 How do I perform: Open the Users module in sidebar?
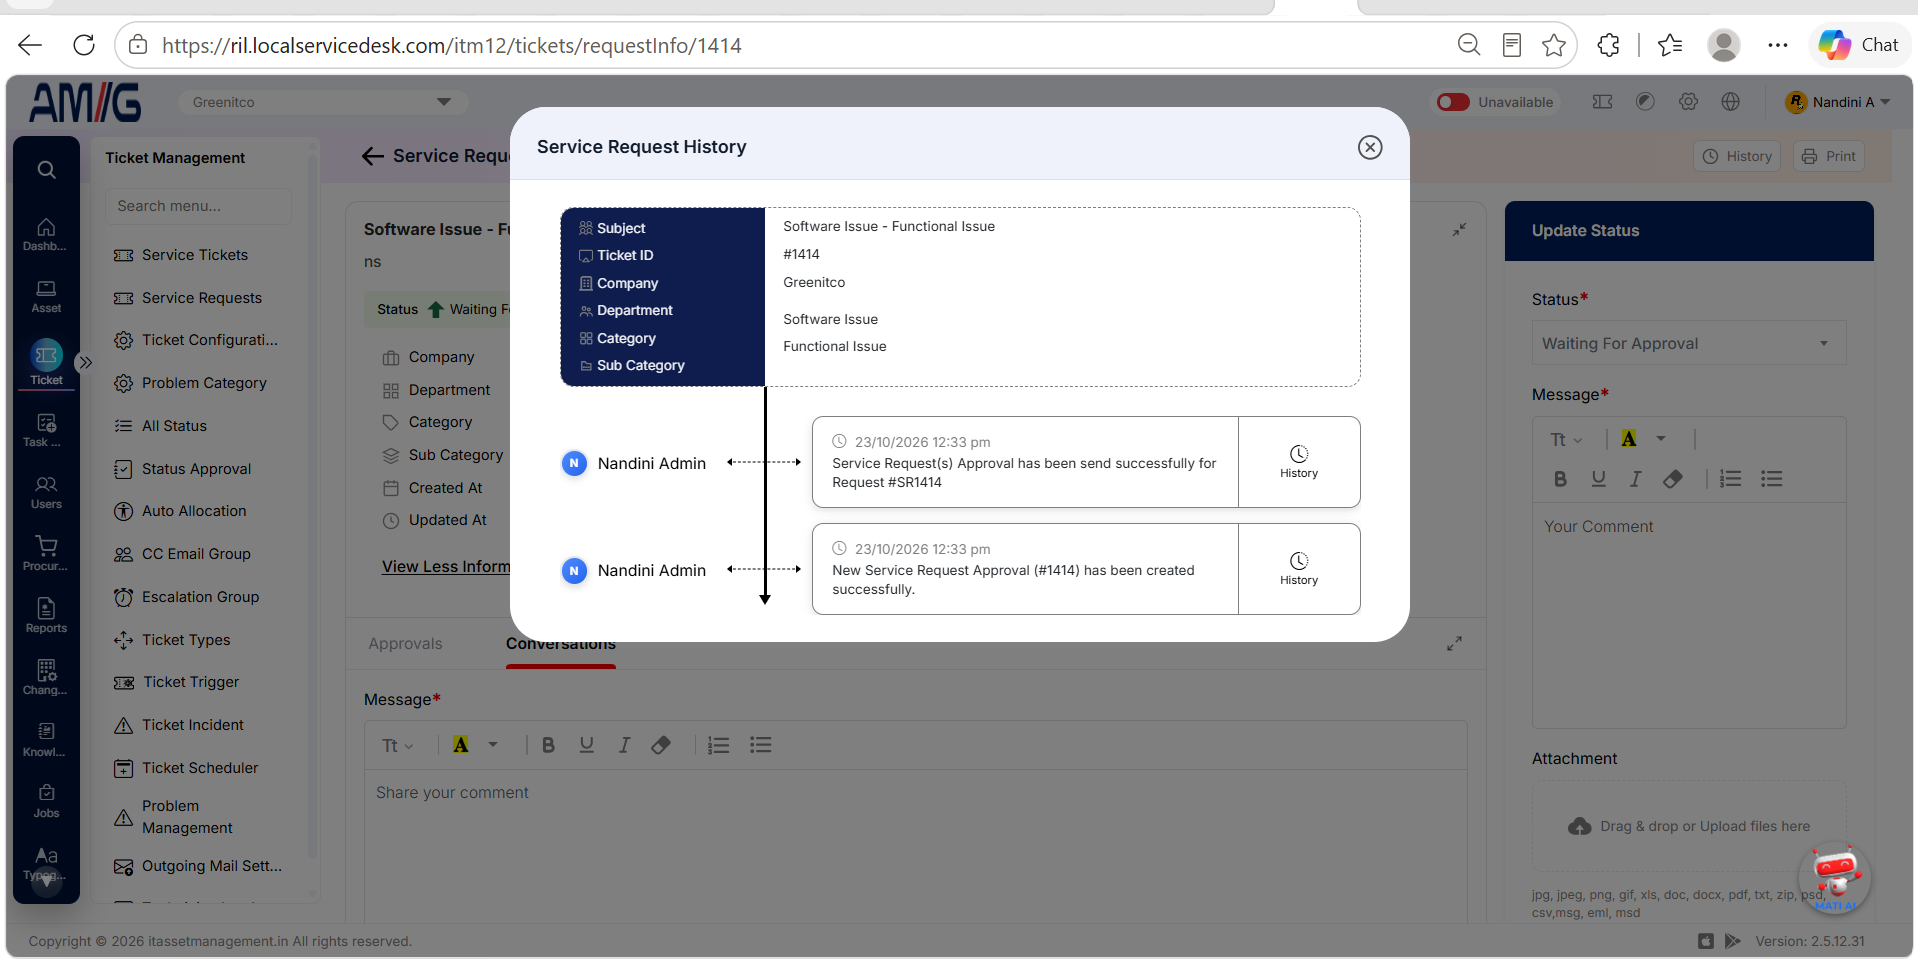pyautogui.click(x=46, y=493)
